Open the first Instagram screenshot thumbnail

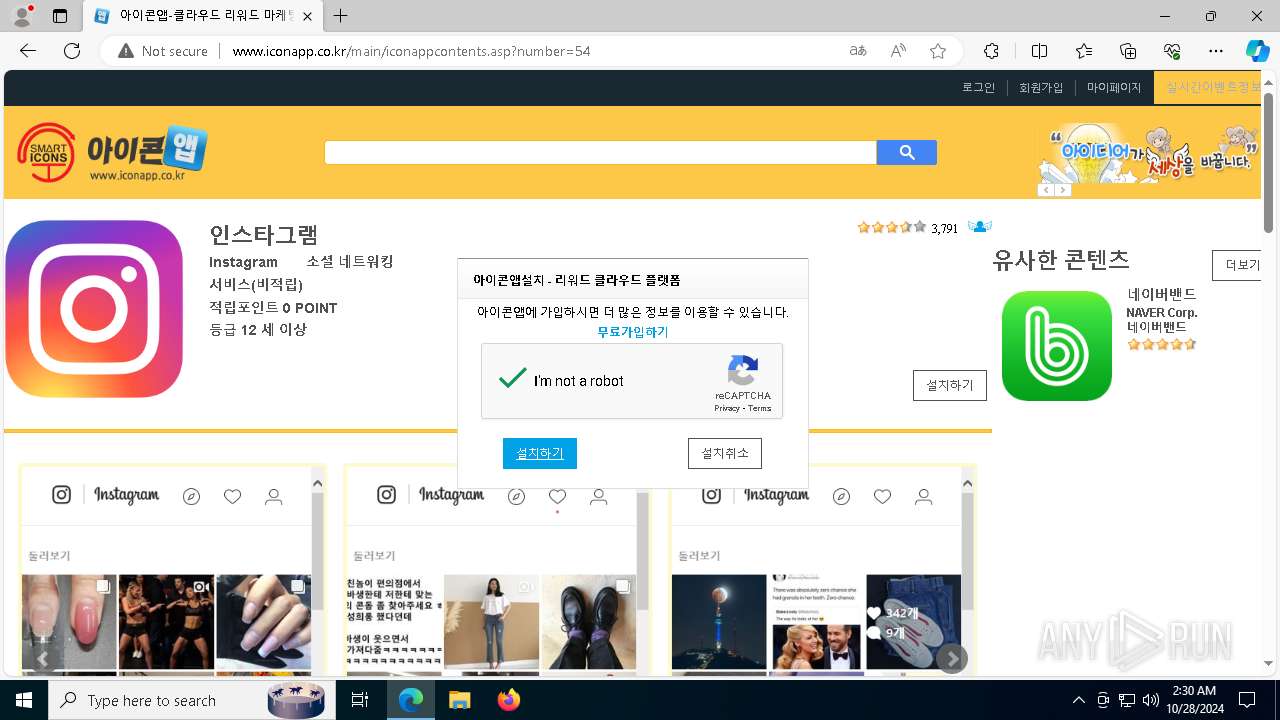172,571
